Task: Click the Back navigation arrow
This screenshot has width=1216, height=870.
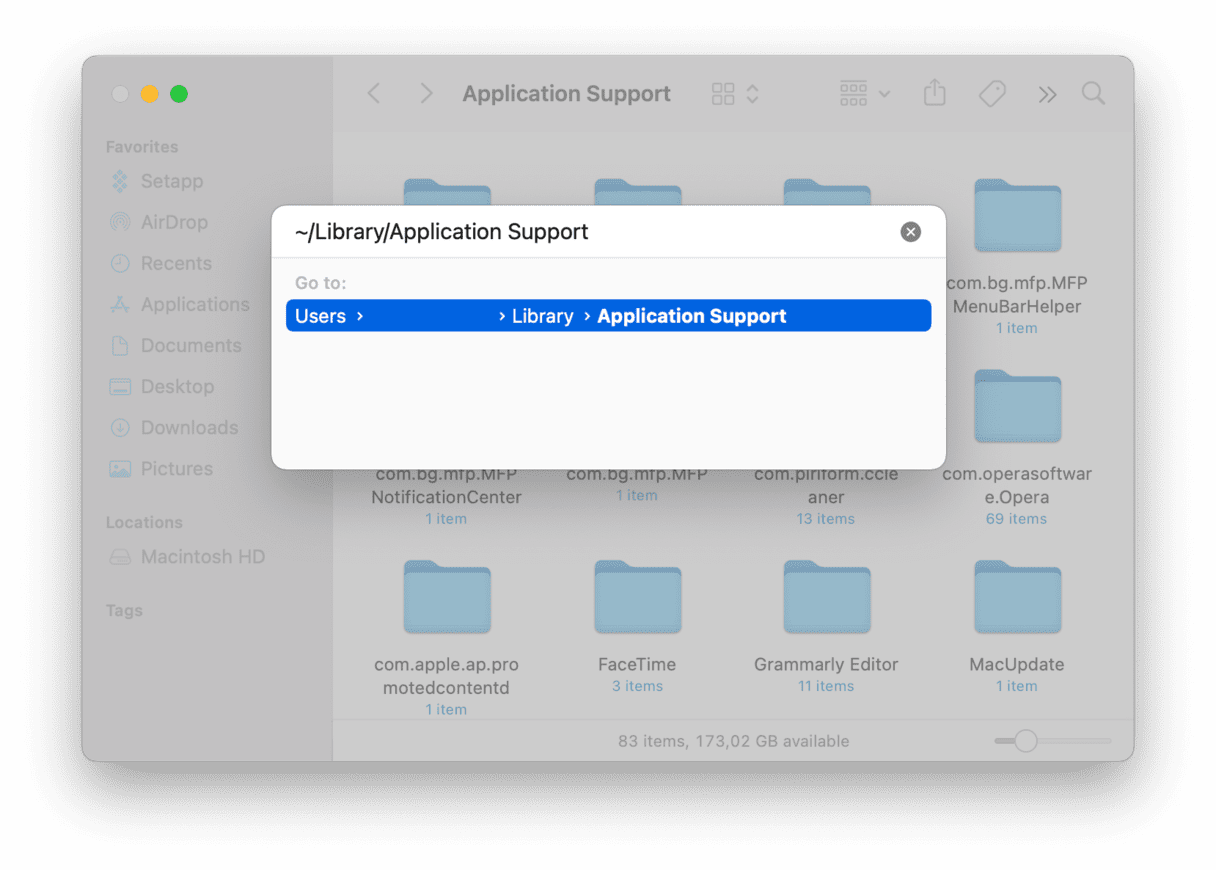Action: (374, 94)
